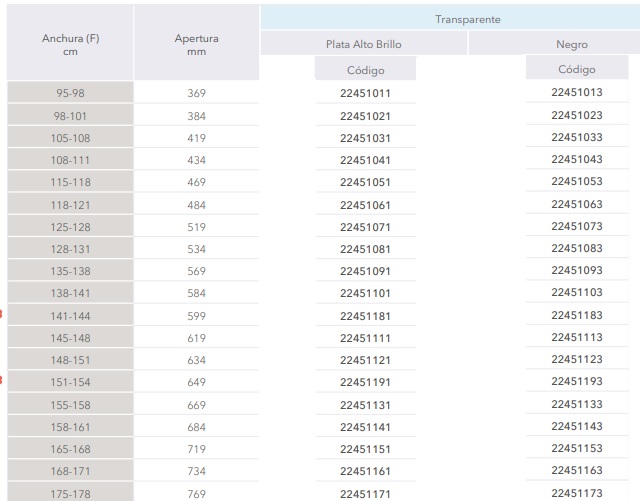Select width cell 105-108
Viewport: 640px width, 501px height.
[70, 137]
